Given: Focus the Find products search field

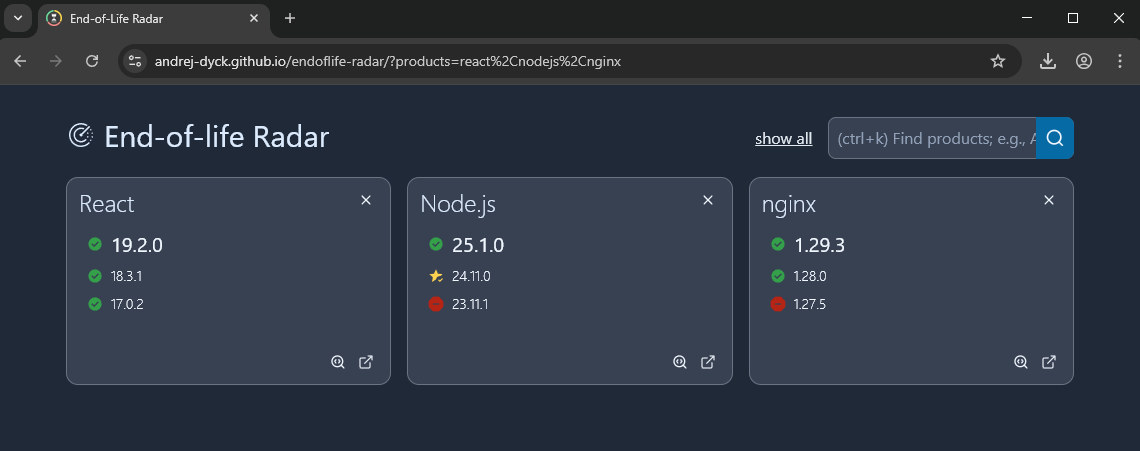Looking at the screenshot, I should pos(932,138).
